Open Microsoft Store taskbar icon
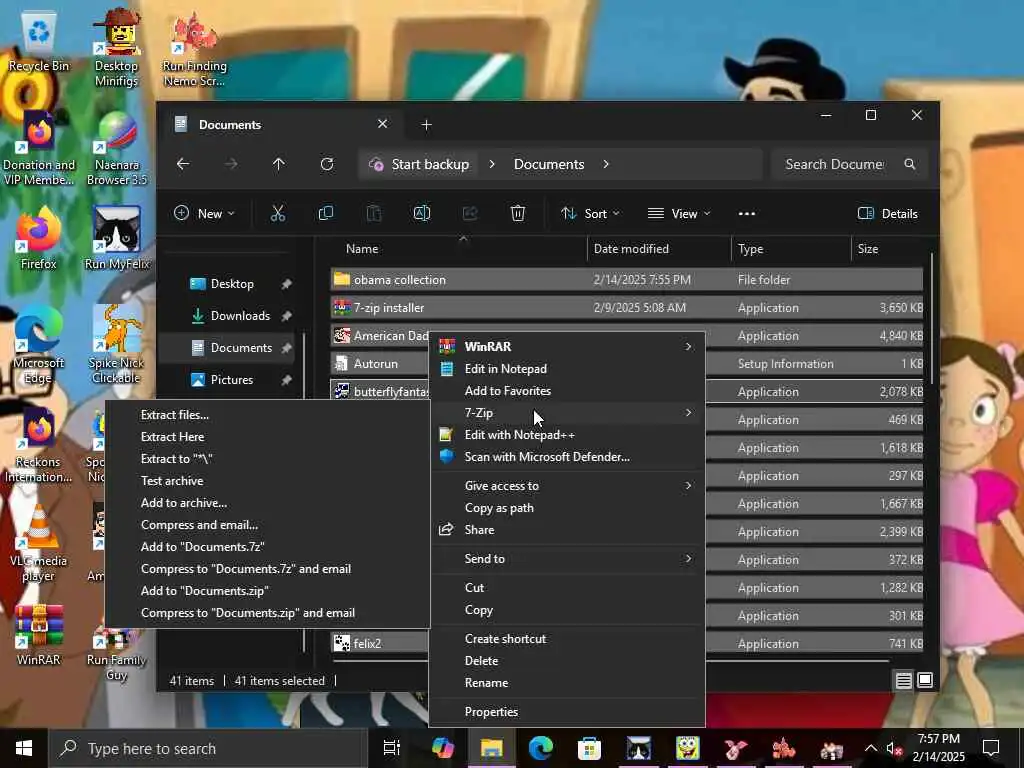 (589, 748)
